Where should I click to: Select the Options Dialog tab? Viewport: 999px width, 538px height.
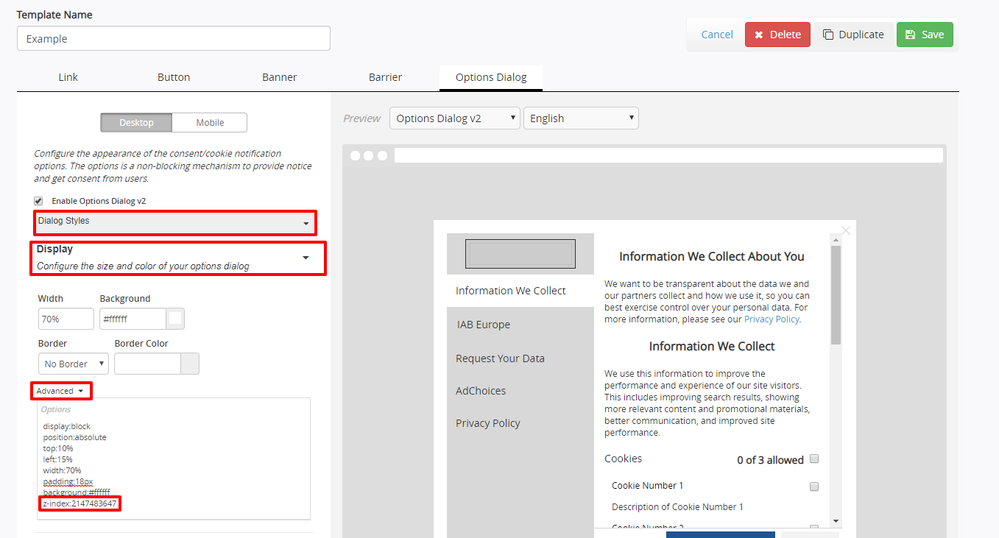click(x=491, y=77)
